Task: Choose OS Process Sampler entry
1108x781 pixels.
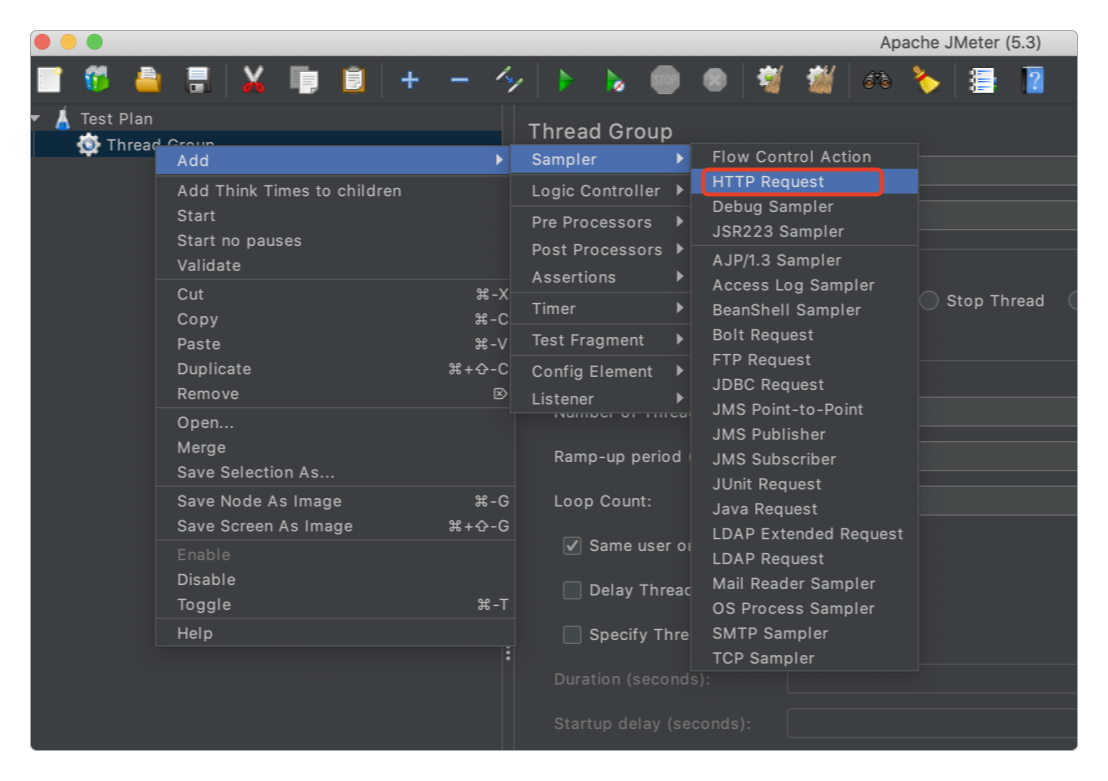Action: tap(805, 609)
